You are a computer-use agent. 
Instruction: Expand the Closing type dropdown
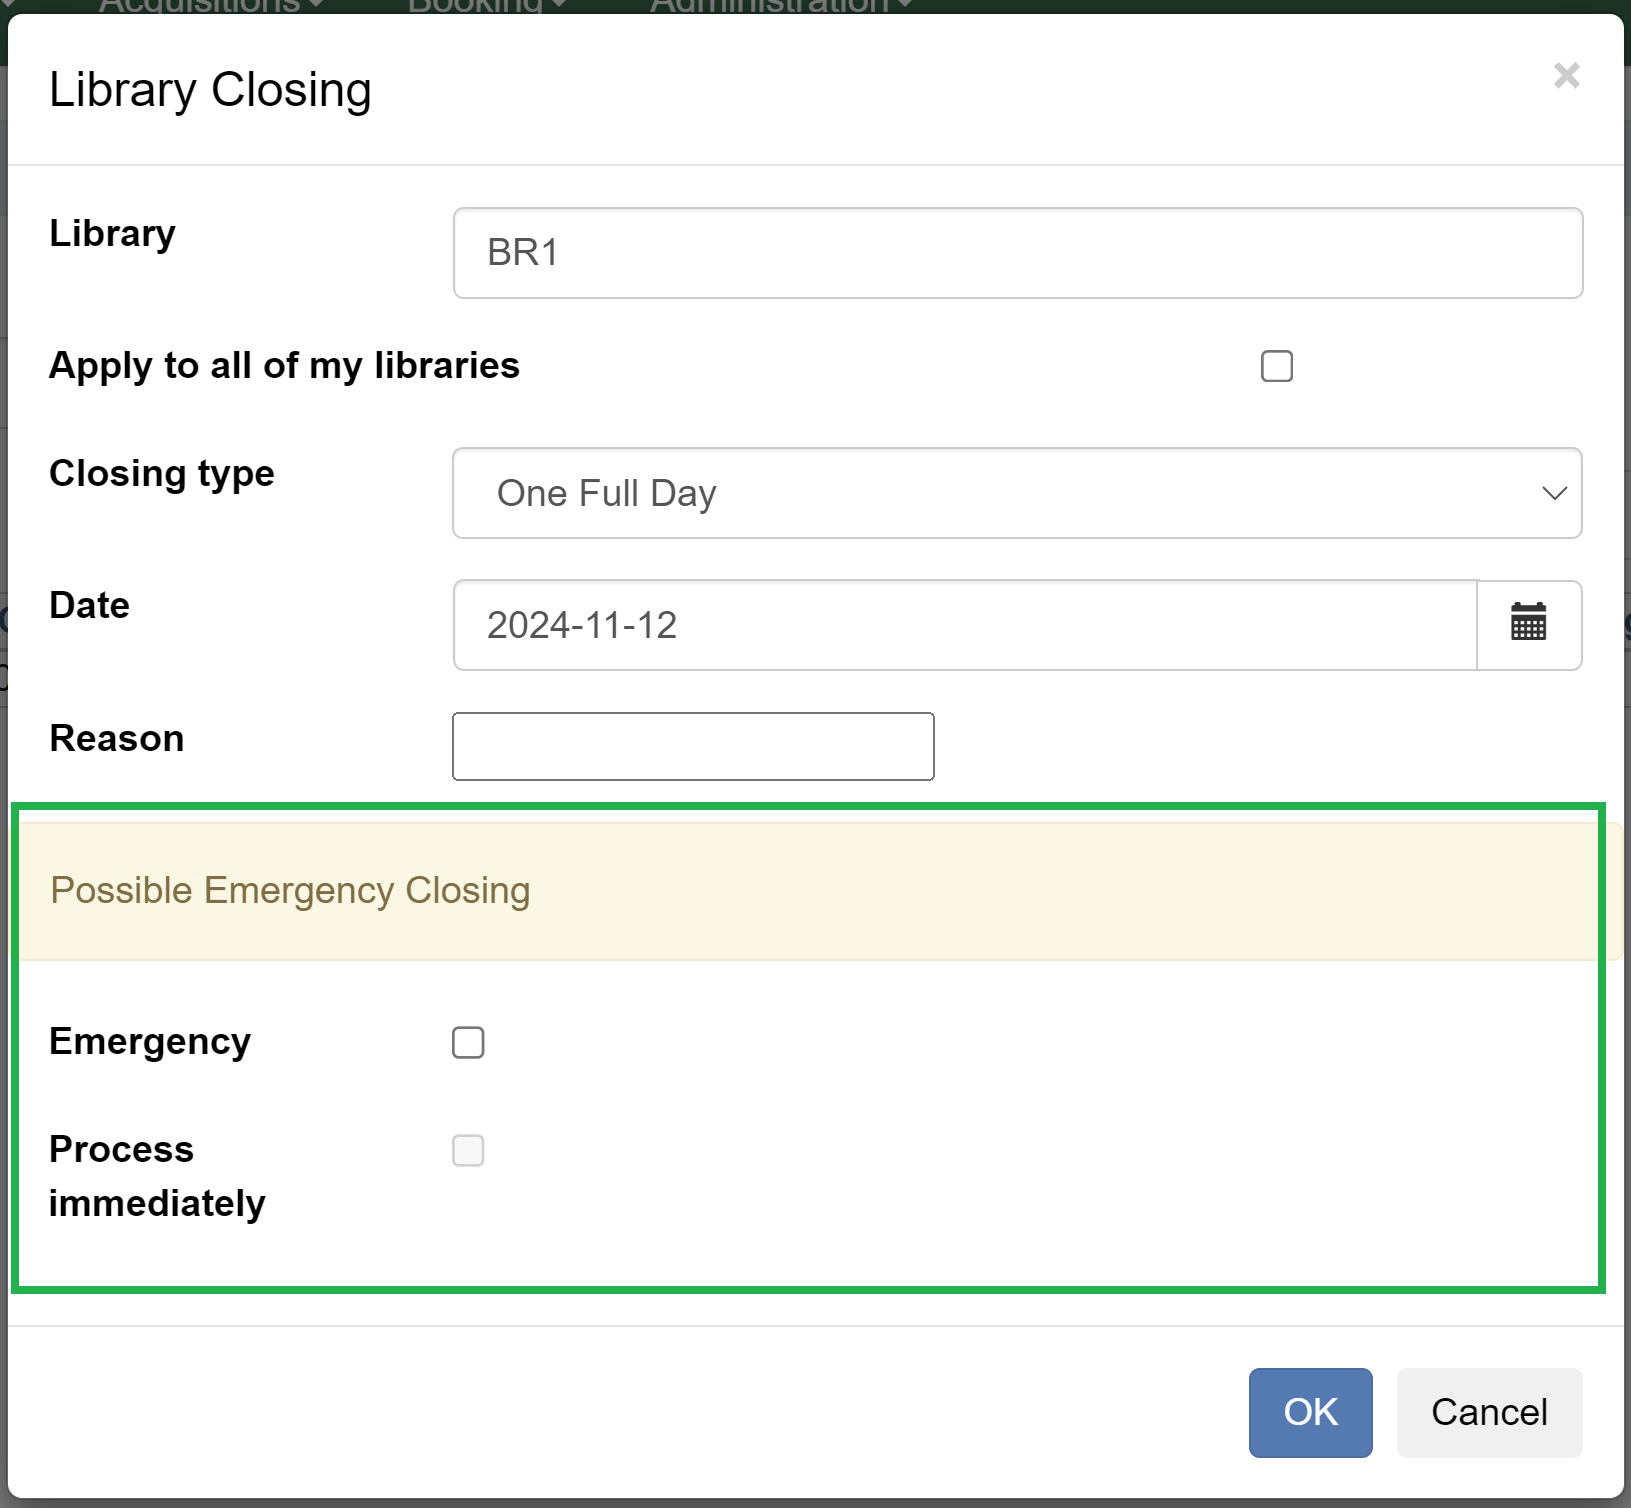pos(1016,493)
